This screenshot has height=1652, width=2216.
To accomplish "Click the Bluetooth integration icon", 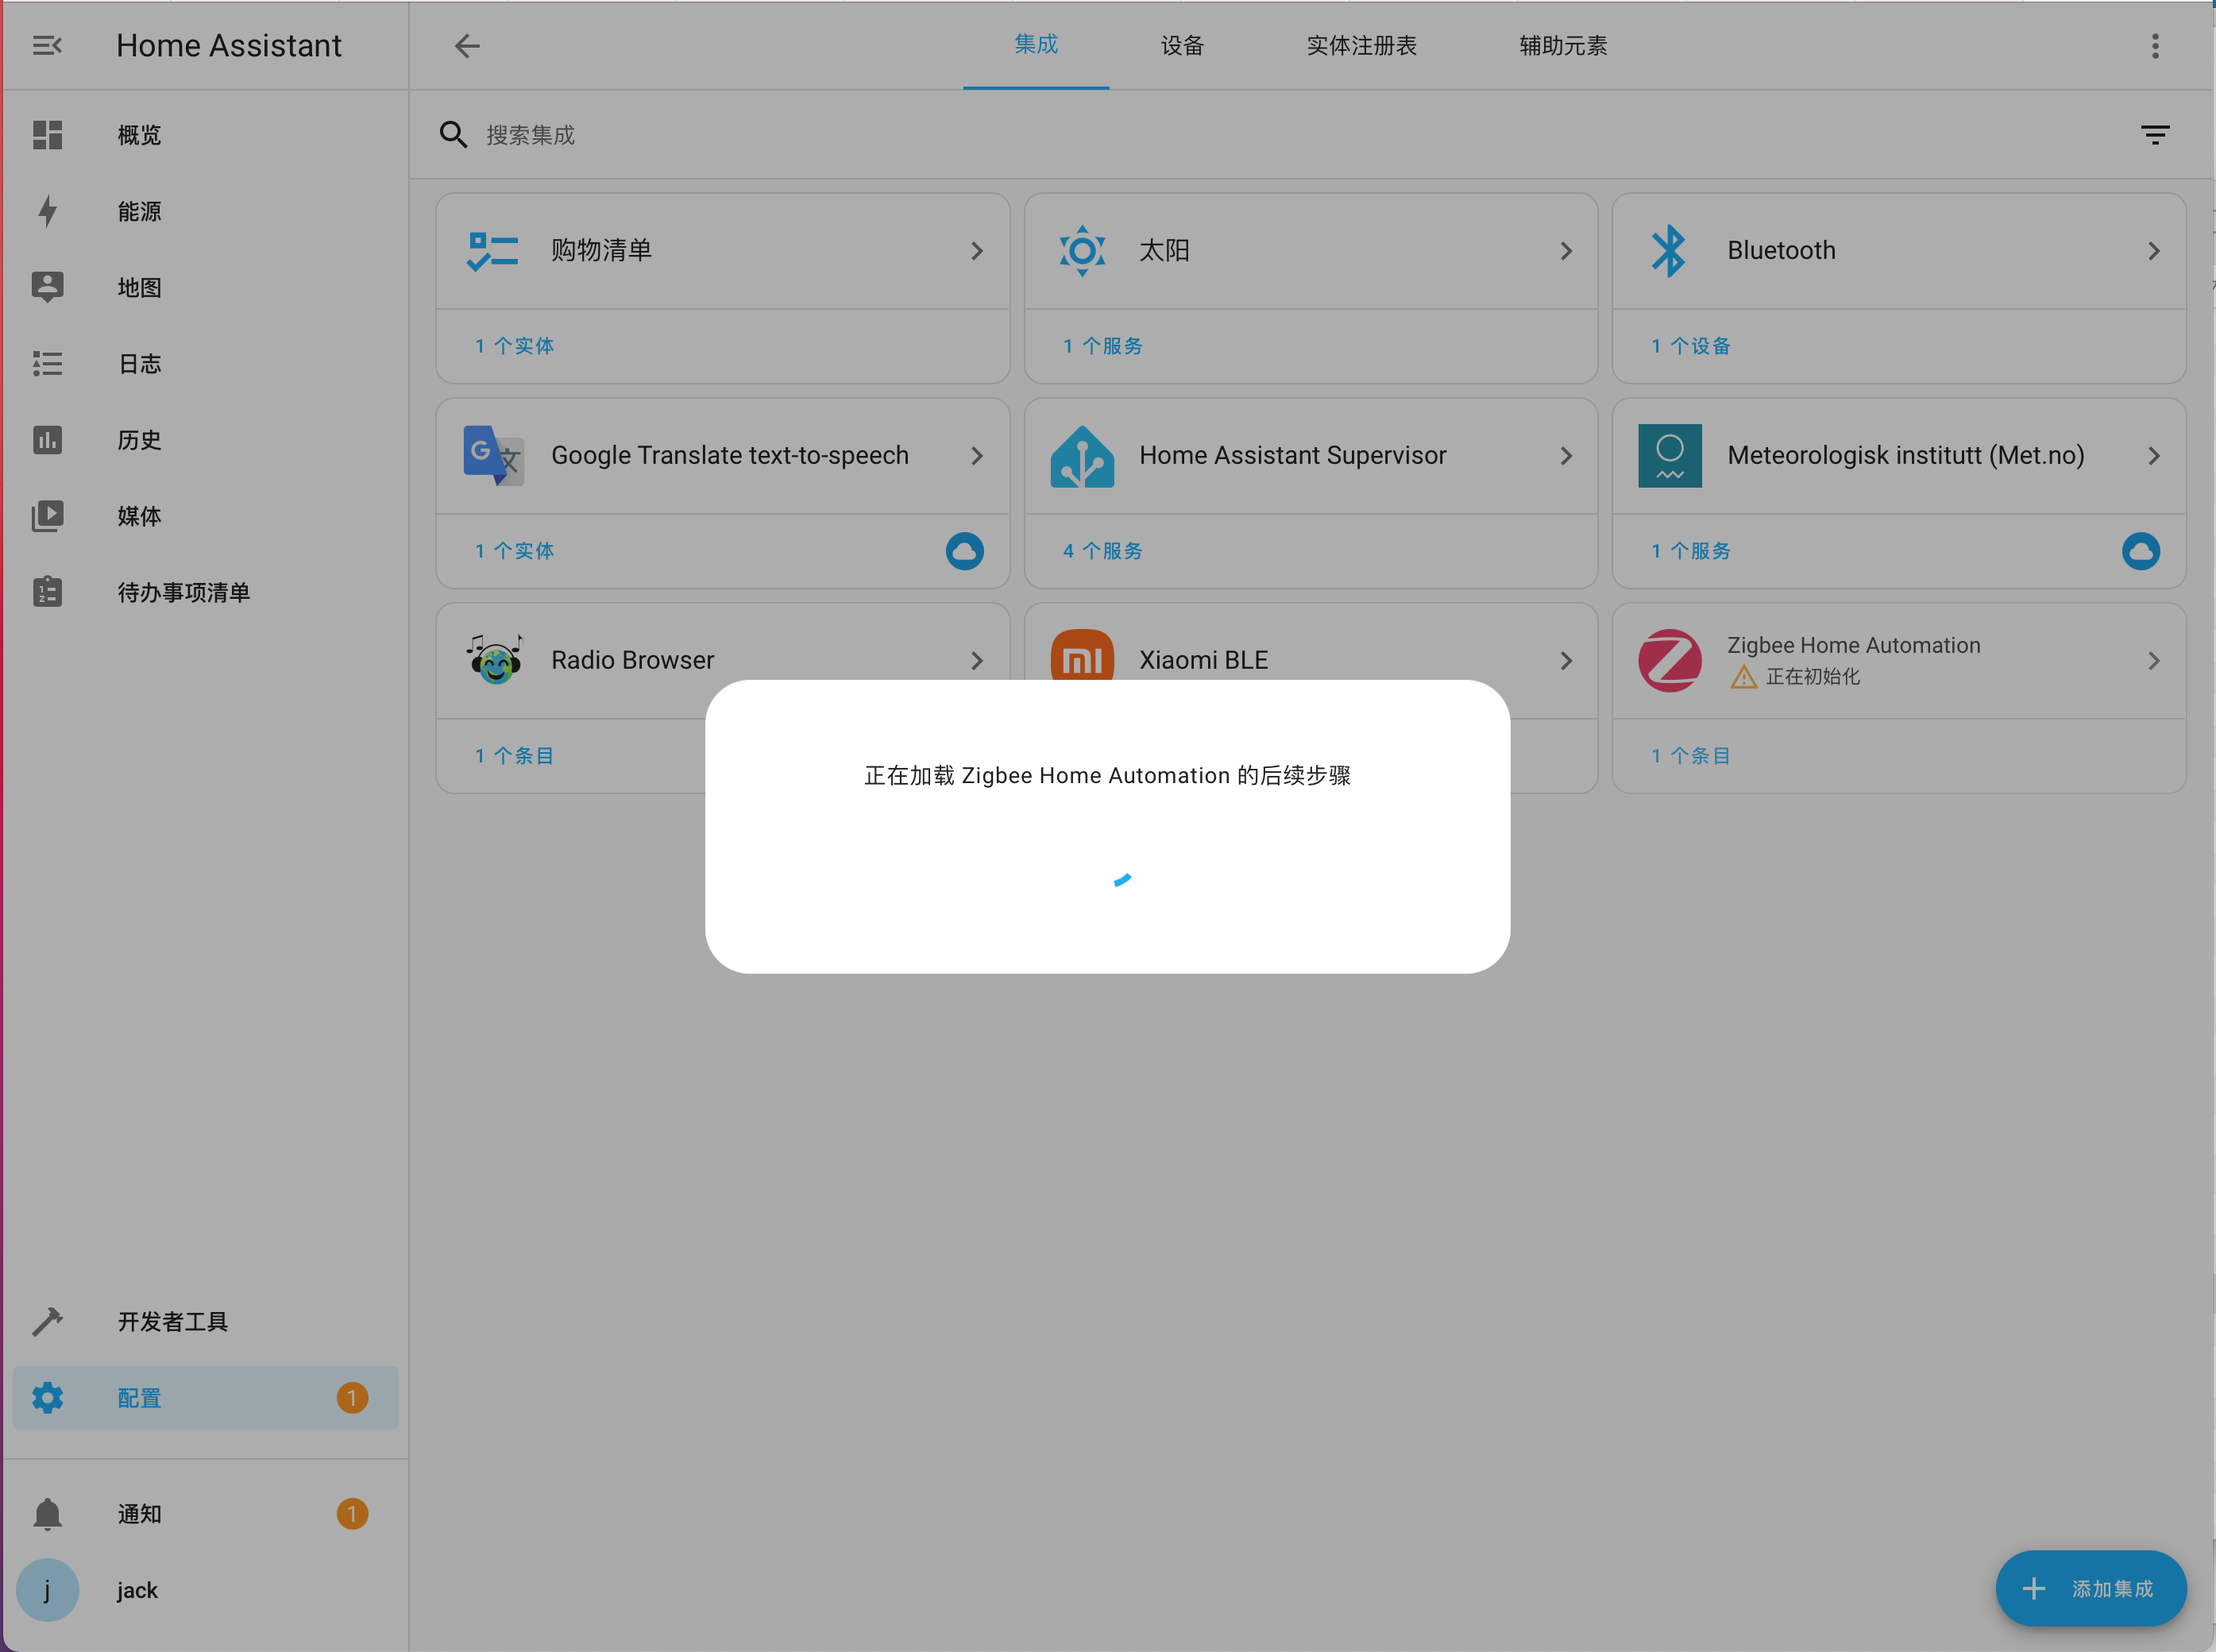I will point(1669,251).
